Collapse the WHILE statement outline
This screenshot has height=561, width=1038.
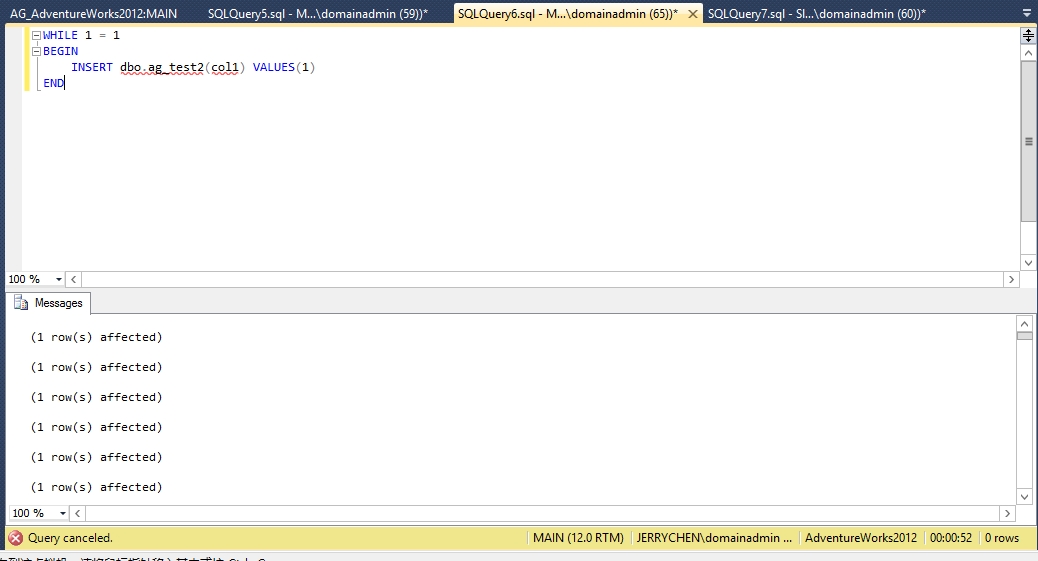click(x=36, y=36)
